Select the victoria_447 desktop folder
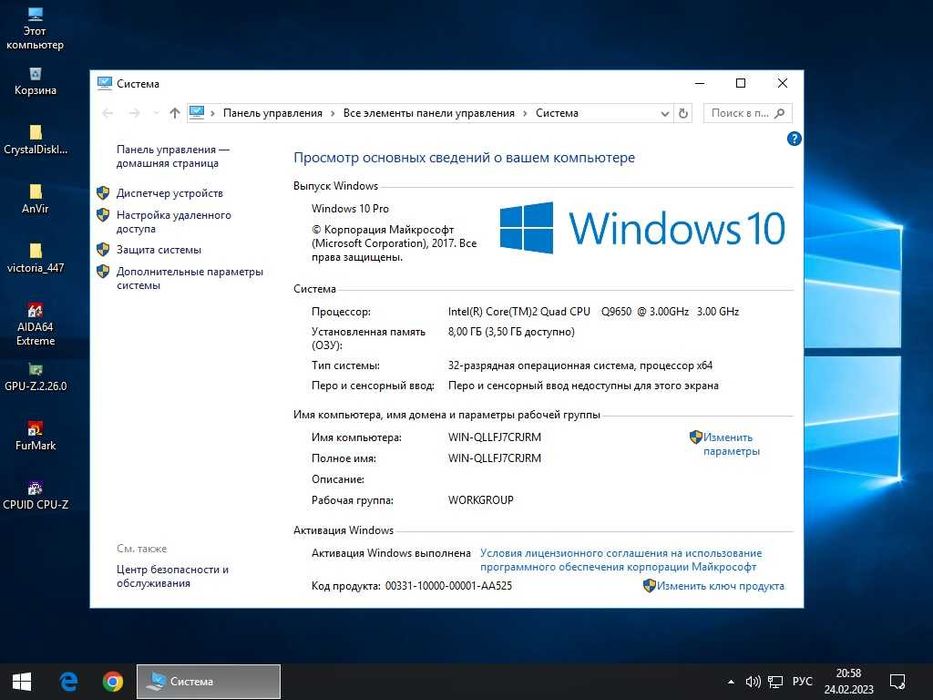The width and height of the screenshot is (933, 700). 35,258
